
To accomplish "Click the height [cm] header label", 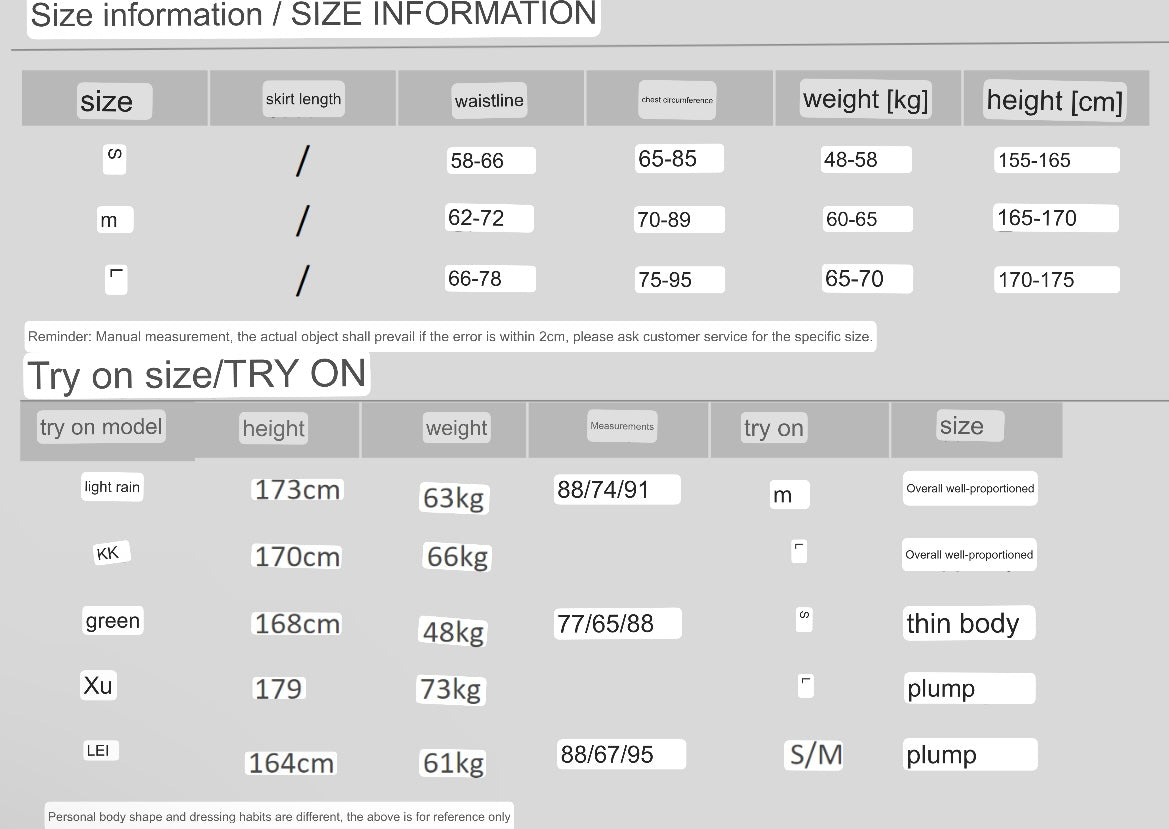I will point(1054,101).
